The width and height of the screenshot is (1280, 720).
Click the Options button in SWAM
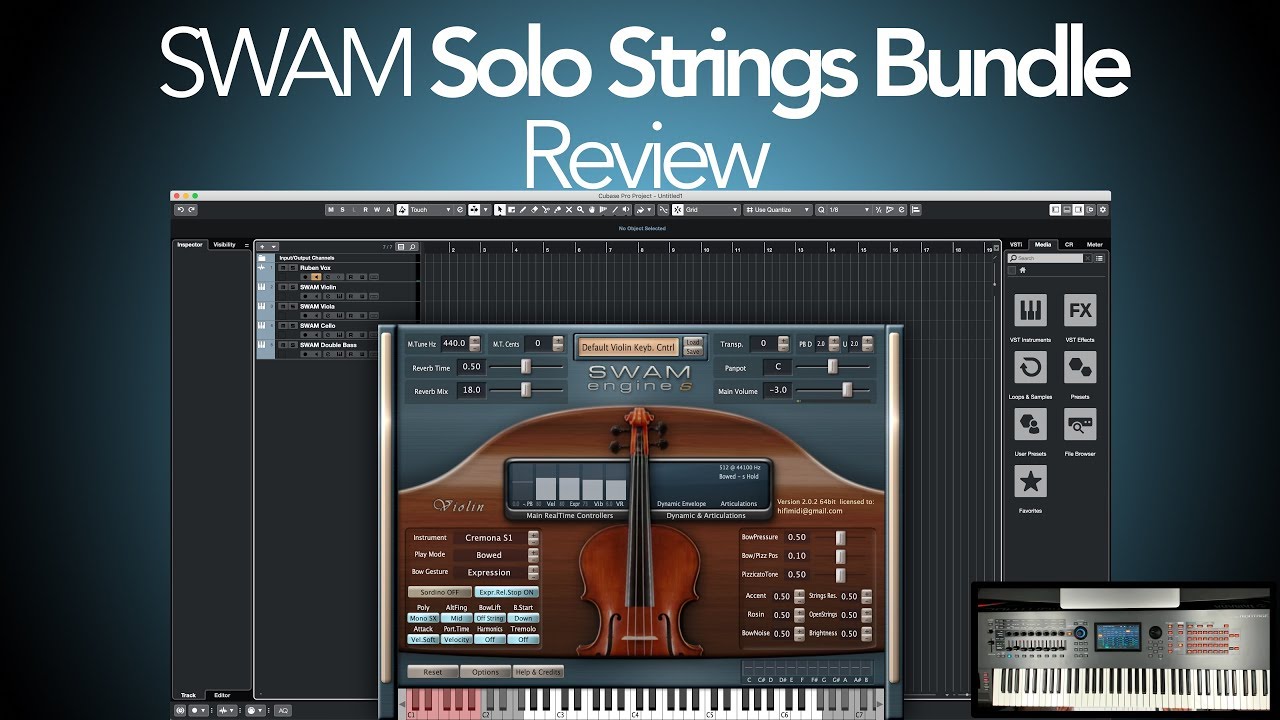[x=485, y=672]
